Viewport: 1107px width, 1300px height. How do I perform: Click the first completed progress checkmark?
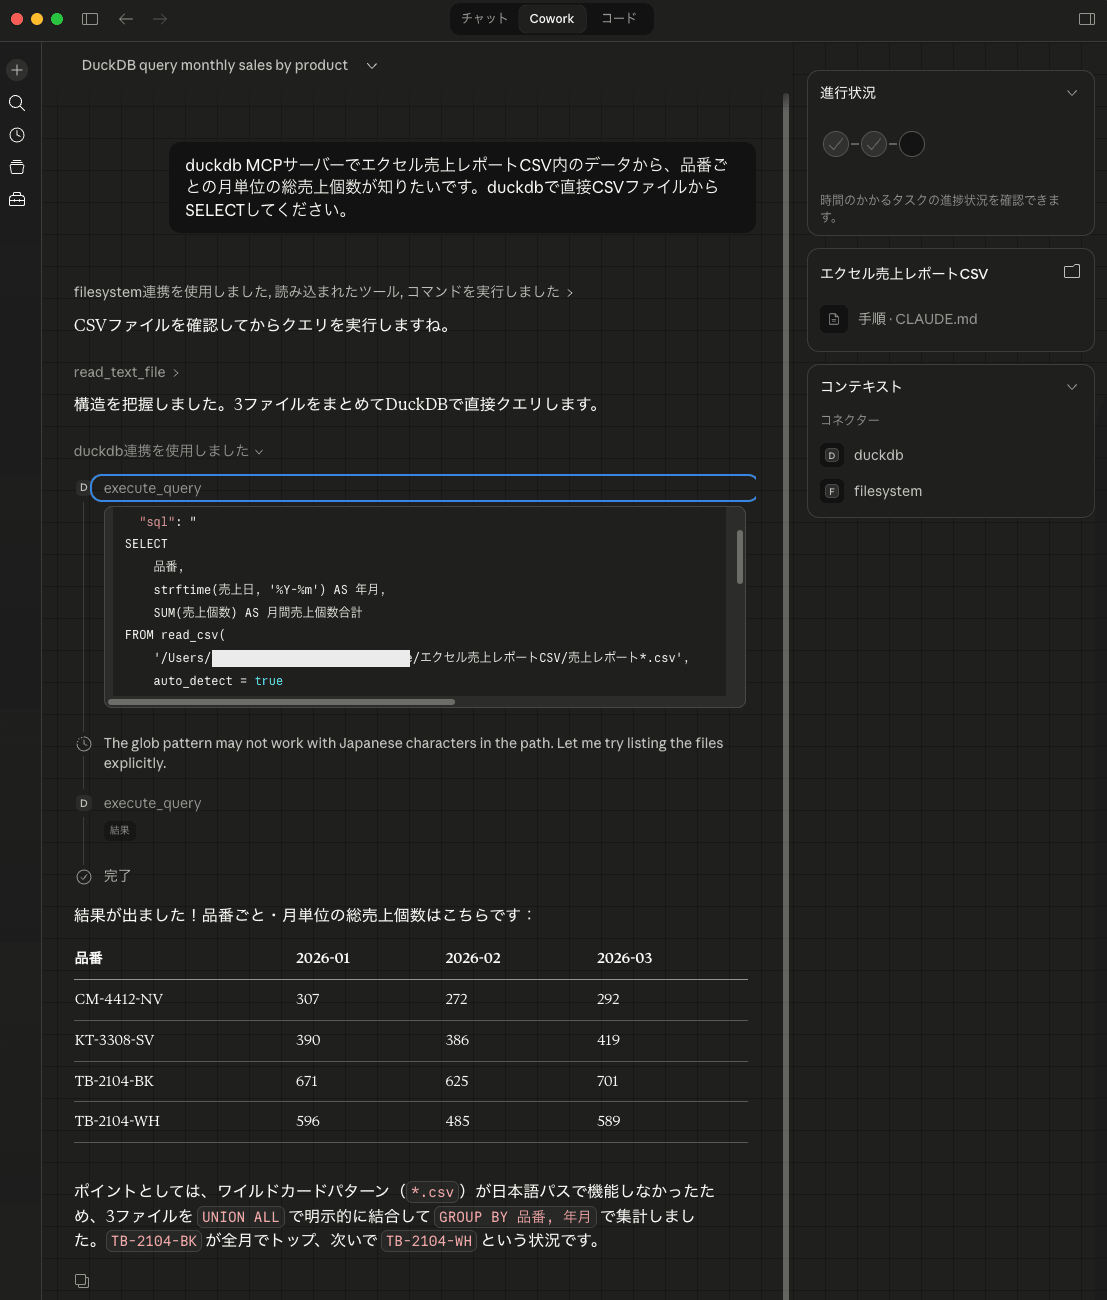click(x=836, y=144)
